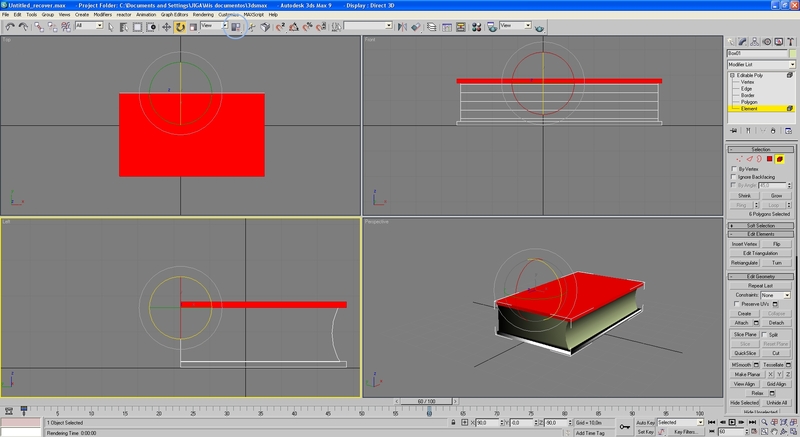The width and height of the screenshot is (800, 437).
Task: Open the File menu
Action: coord(5,15)
